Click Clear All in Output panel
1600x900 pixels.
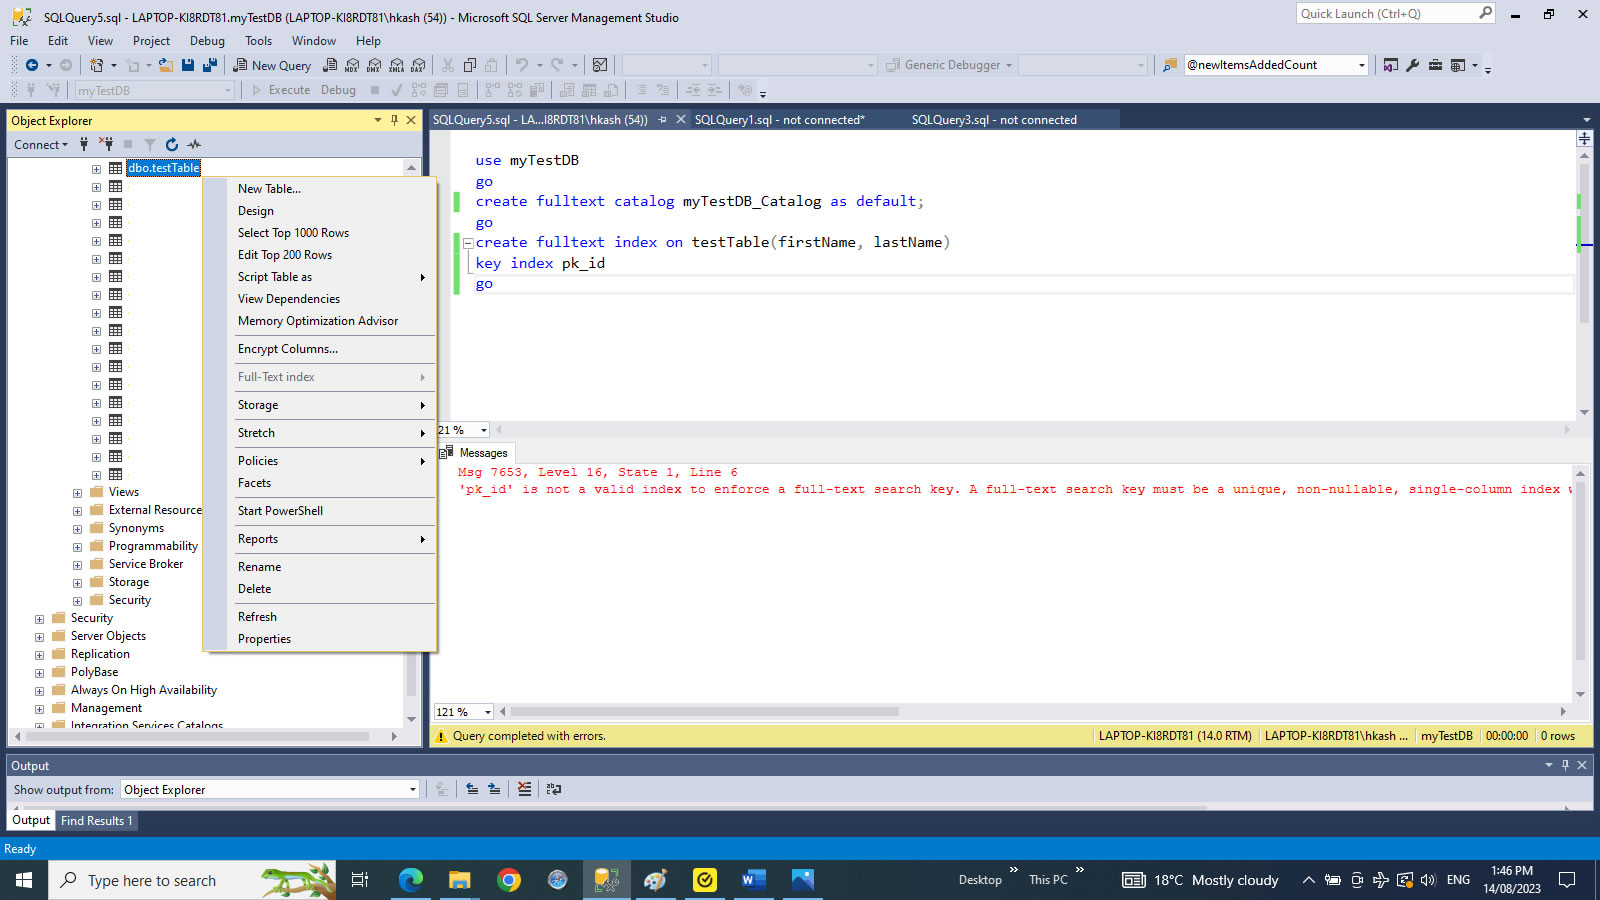[x=524, y=789]
